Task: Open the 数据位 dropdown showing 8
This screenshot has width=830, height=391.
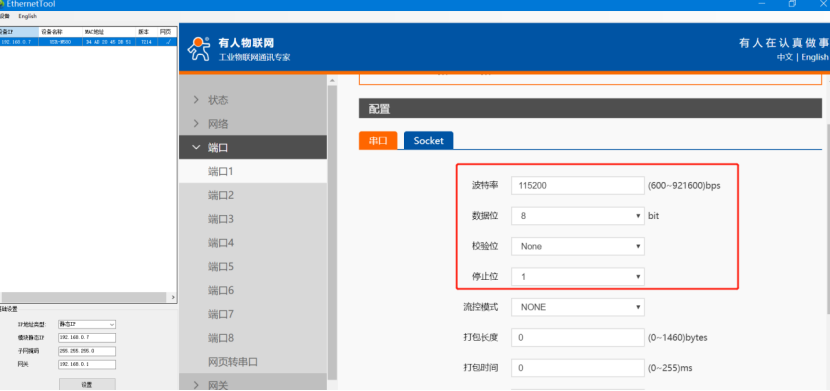Action: point(578,216)
